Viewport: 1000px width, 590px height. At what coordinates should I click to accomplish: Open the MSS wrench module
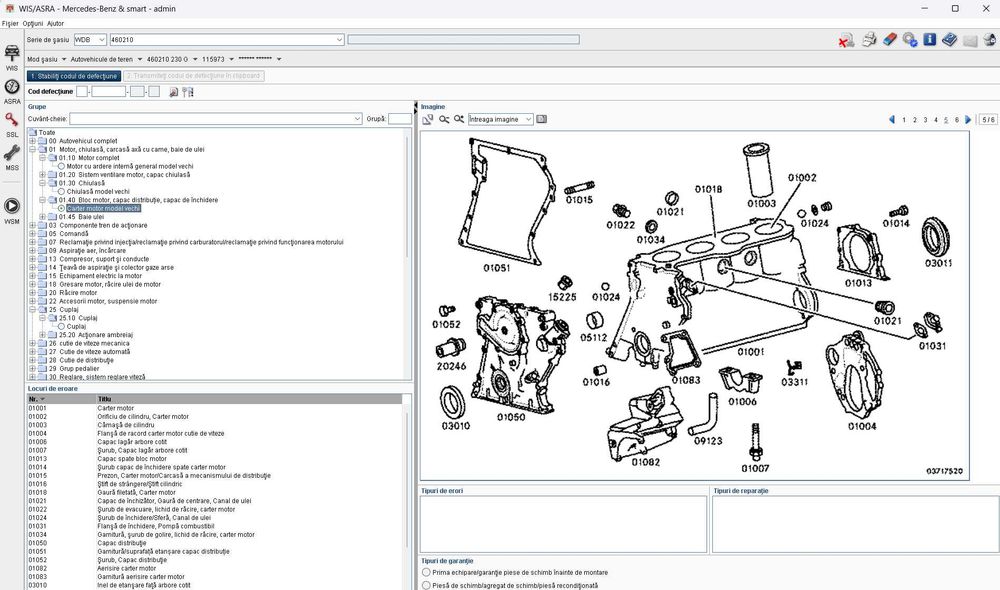point(12,158)
